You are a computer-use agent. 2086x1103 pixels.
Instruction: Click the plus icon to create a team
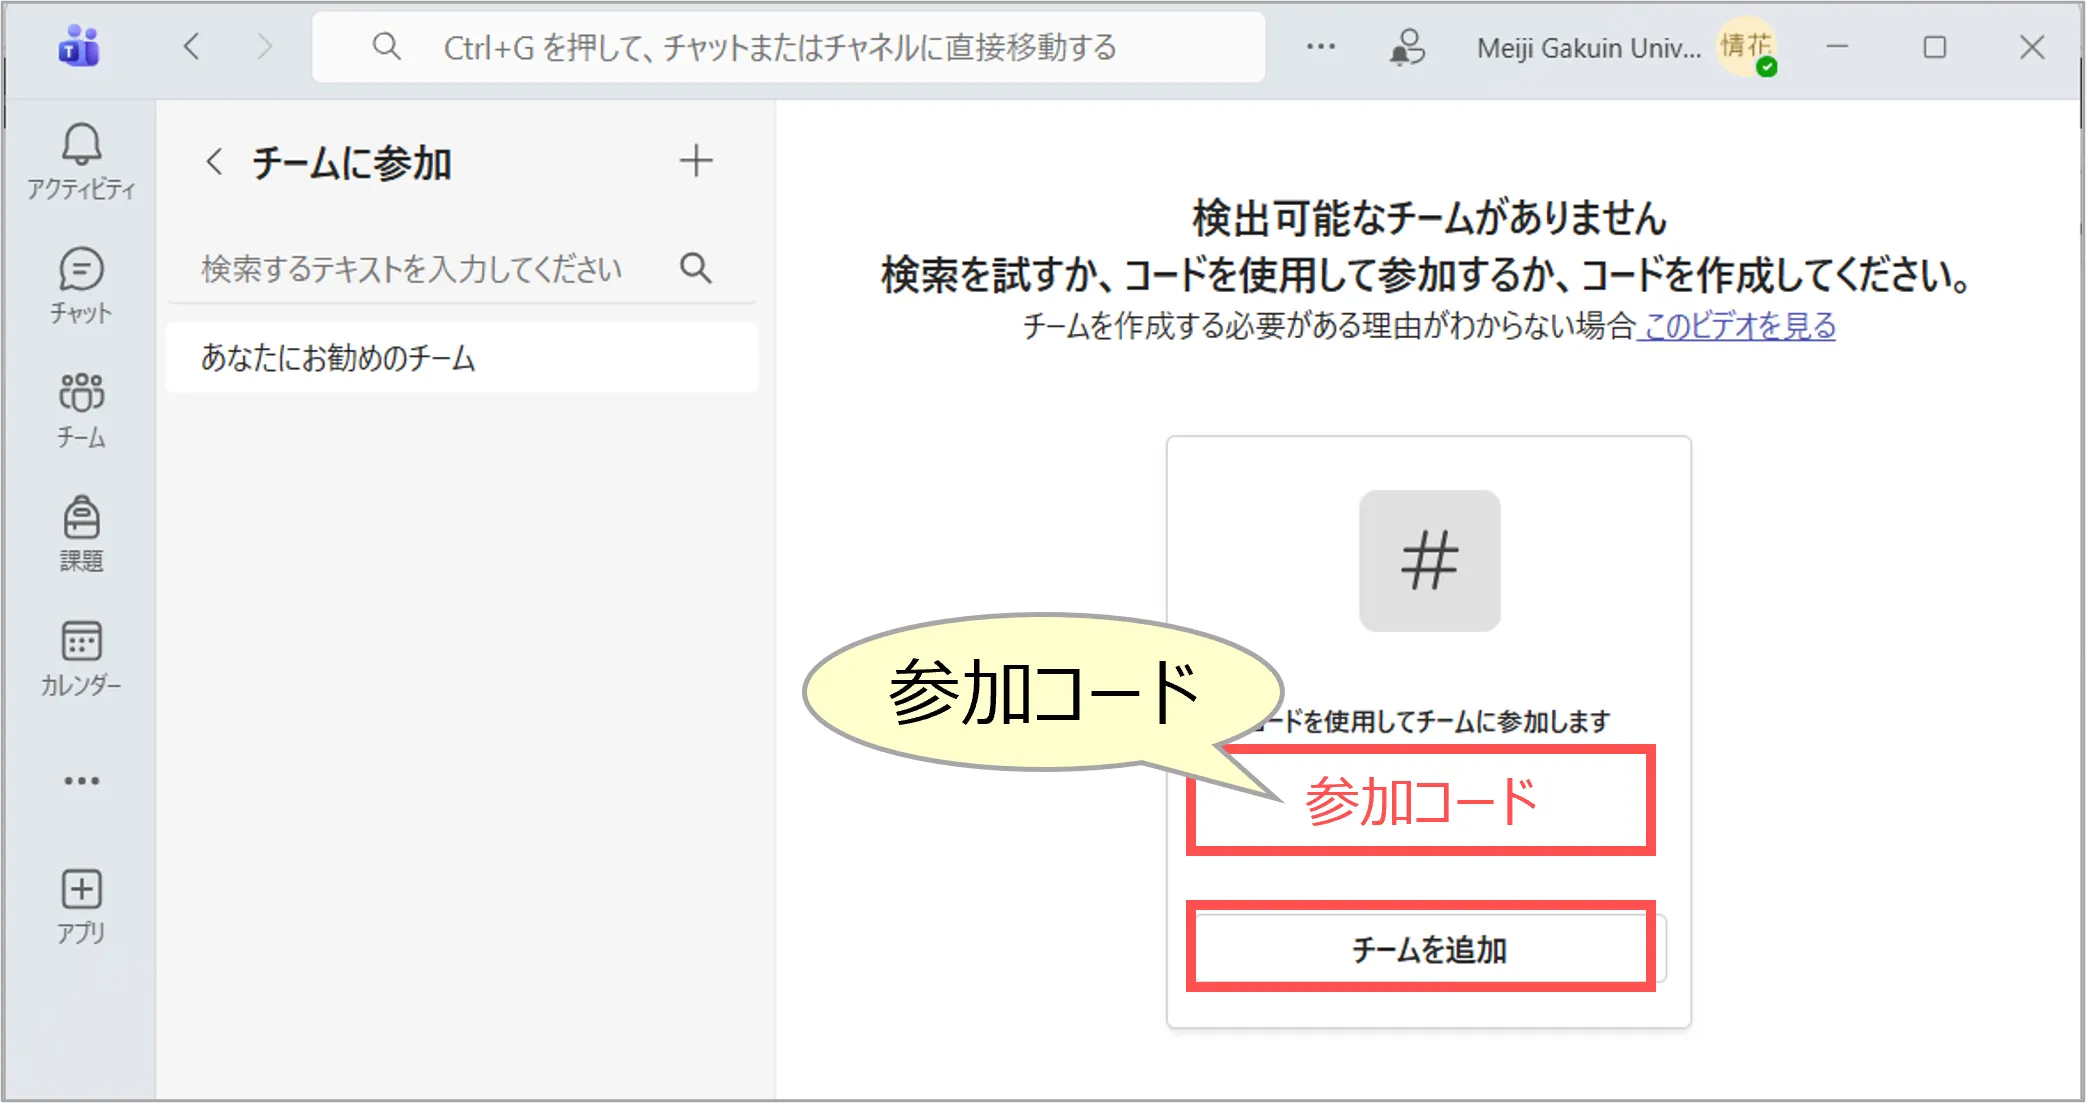tap(696, 161)
